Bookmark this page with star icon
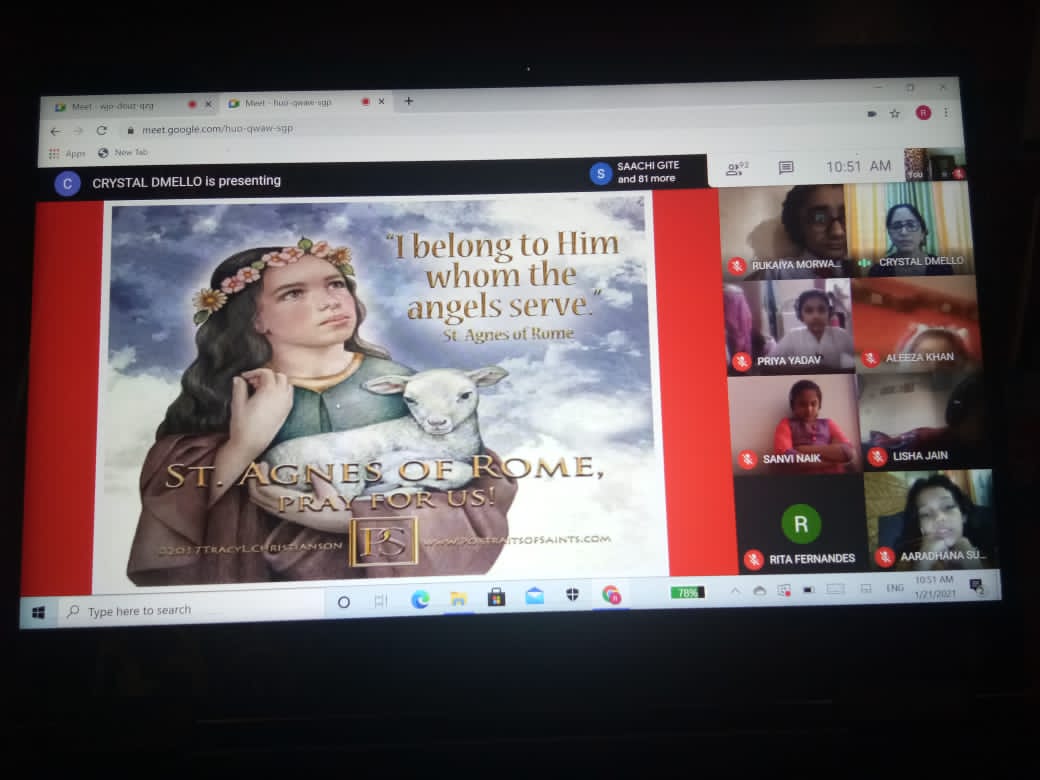 pyautogui.click(x=895, y=113)
